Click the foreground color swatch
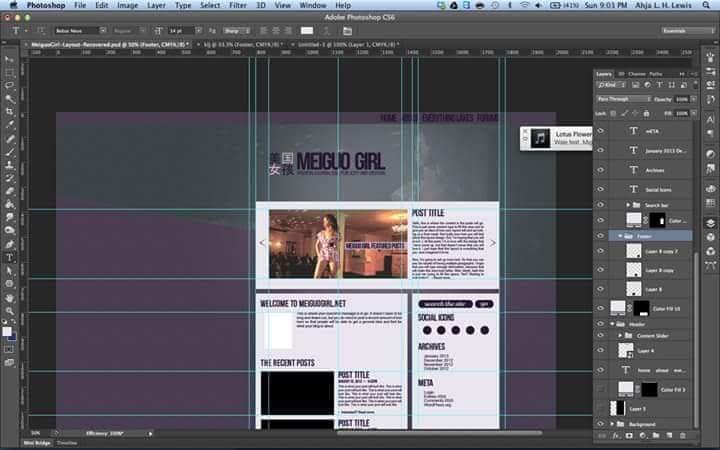The image size is (720, 450). coord(7,332)
